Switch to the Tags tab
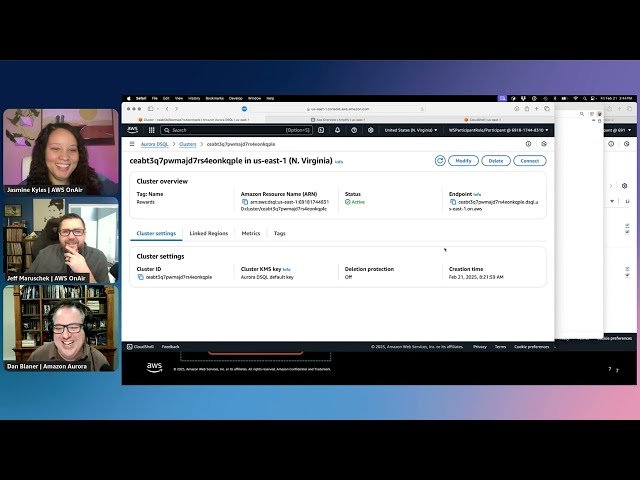This screenshot has width=640, height=480. (280, 233)
